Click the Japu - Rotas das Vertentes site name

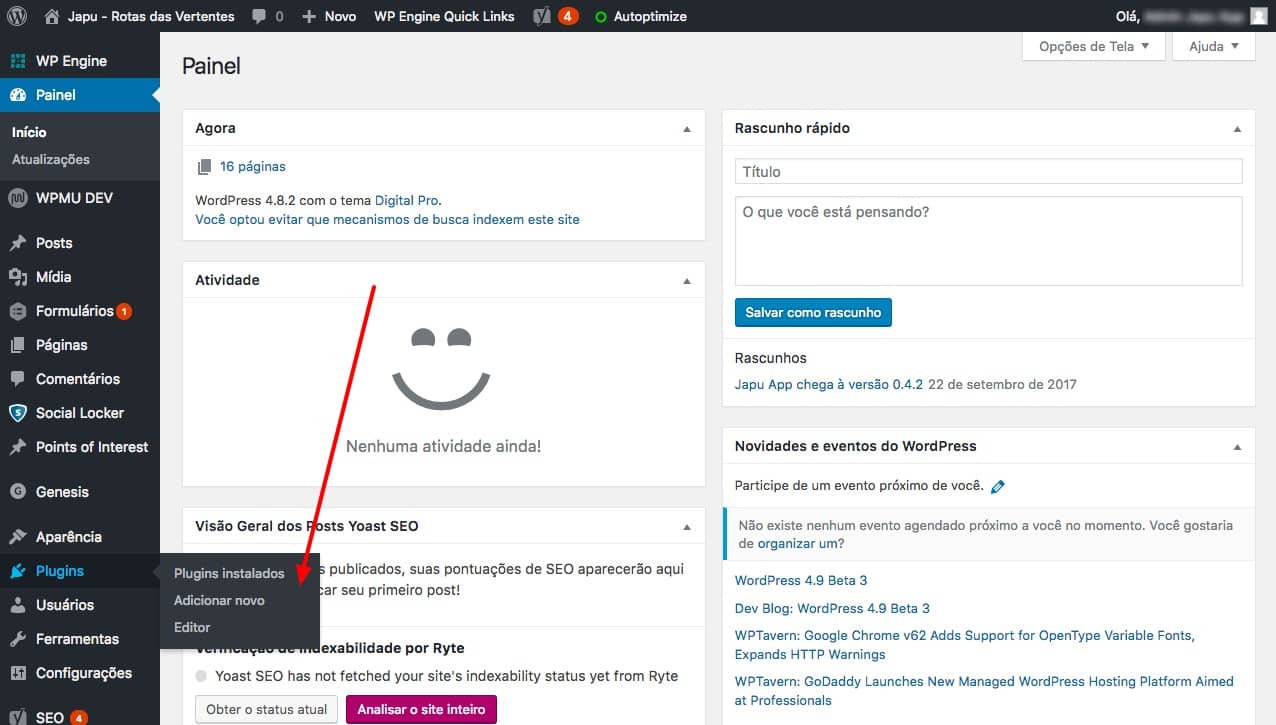tap(151, 16)
